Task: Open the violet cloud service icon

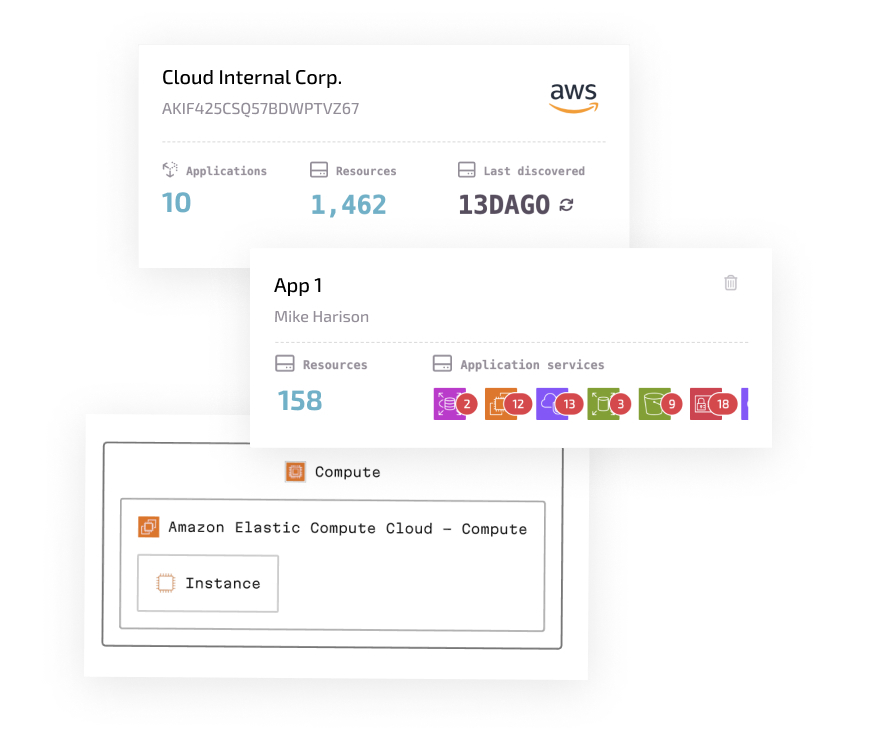Action: pyautogui.click(x=550, y=404)
